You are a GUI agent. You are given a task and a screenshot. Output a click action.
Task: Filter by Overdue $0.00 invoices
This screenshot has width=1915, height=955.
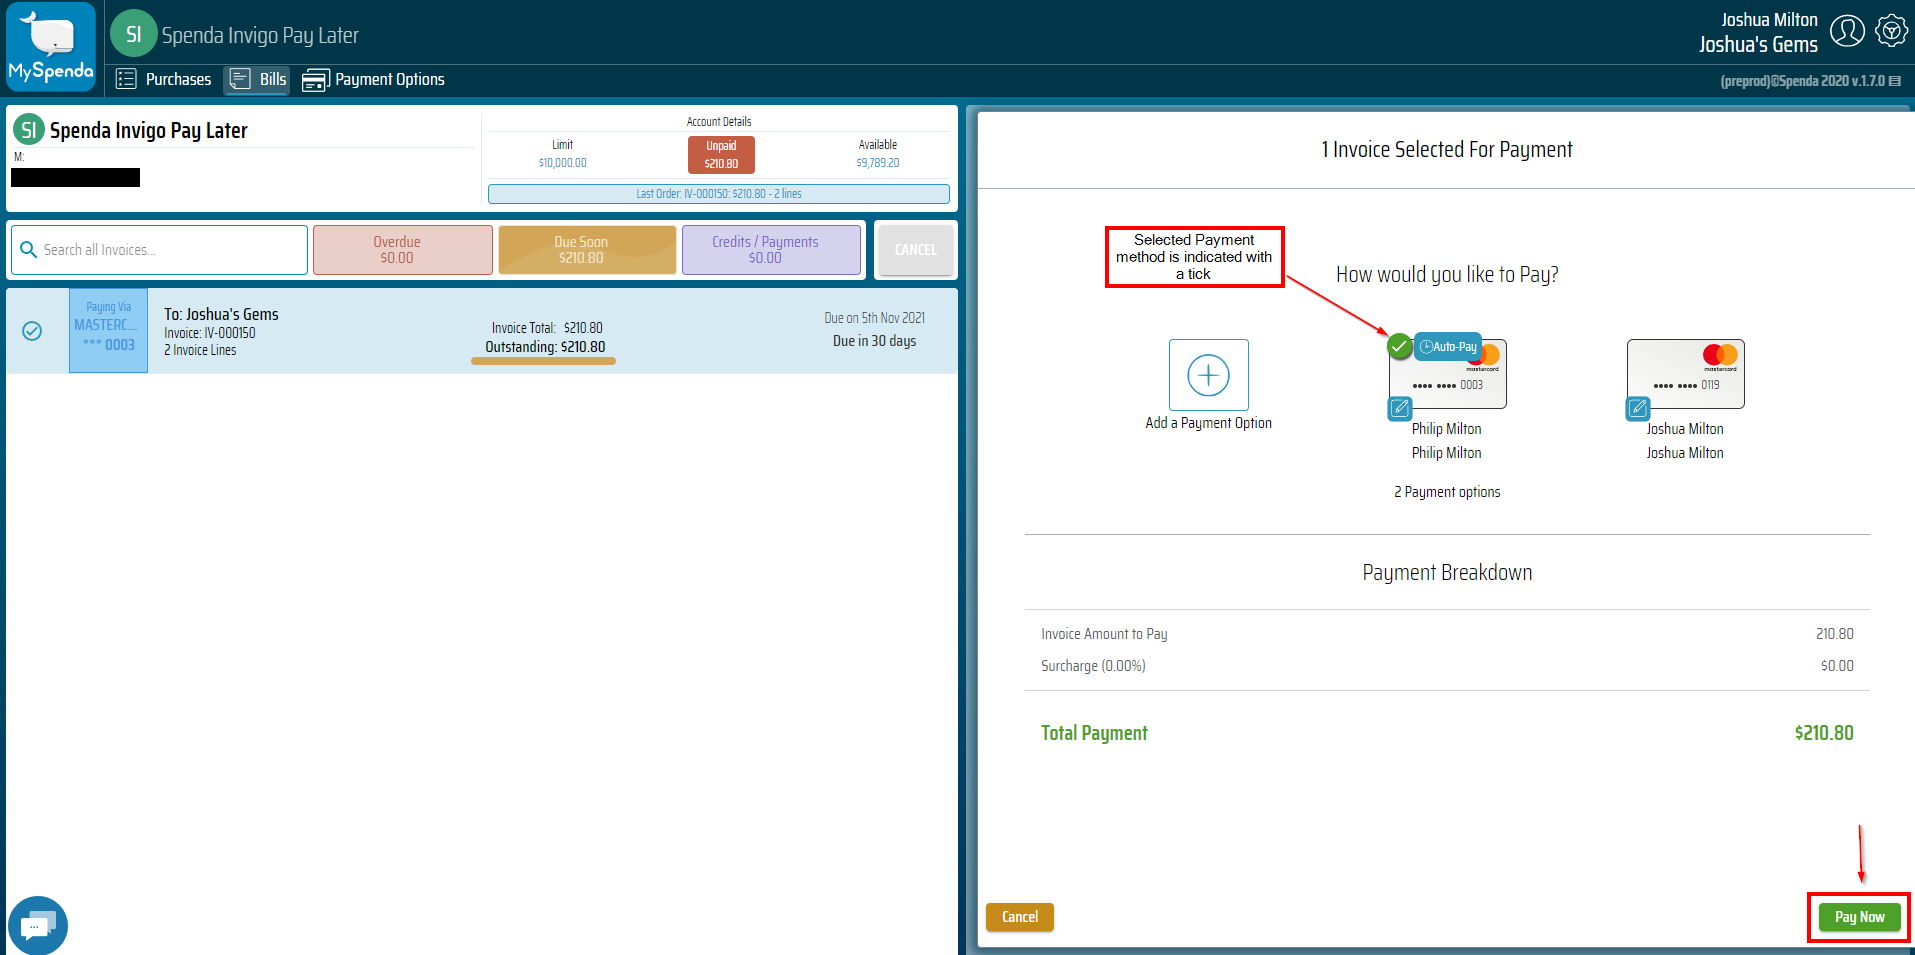(403, 250)
